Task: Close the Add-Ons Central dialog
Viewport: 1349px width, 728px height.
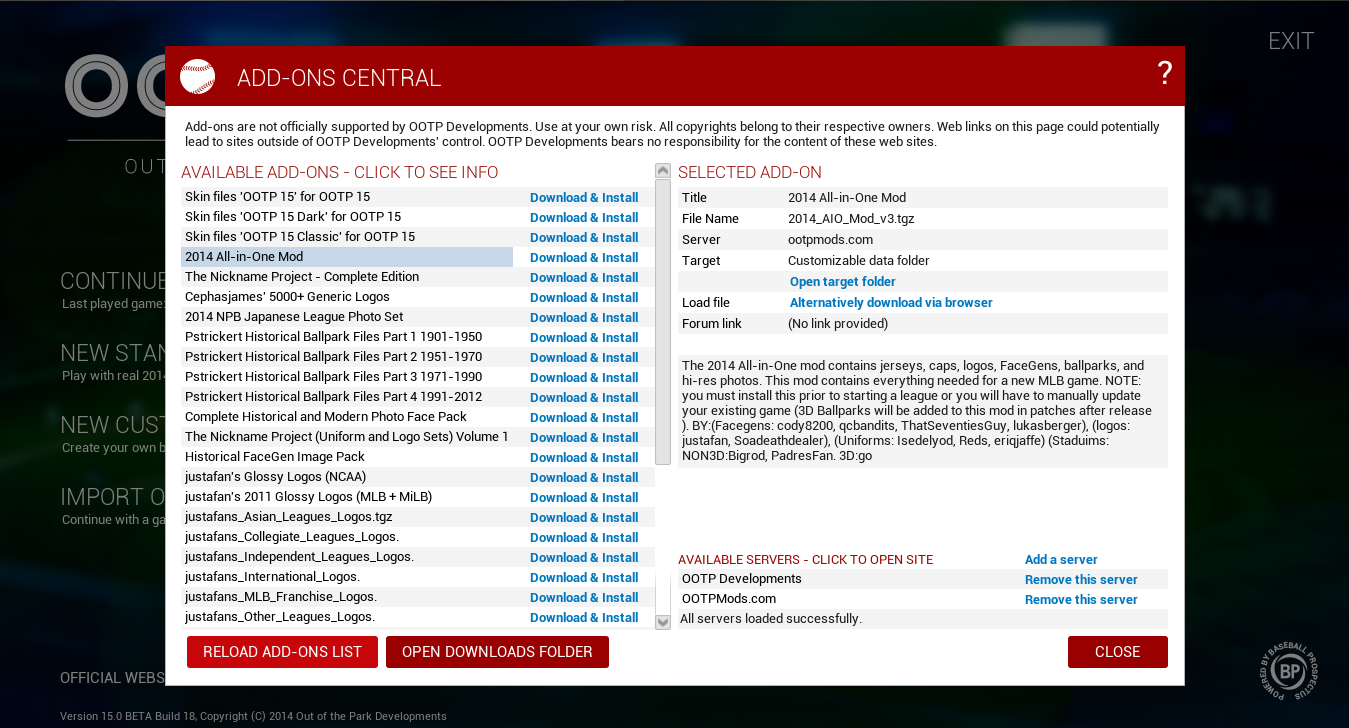Action: [x=1117, y=651]
